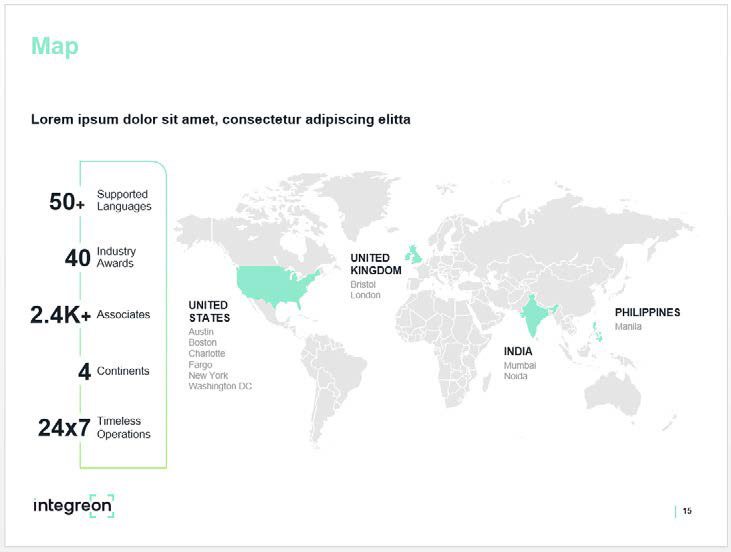The width and height of the screenshot is (731, 552).
Task: Click the highlighted United States map shape
Action: 275,283
